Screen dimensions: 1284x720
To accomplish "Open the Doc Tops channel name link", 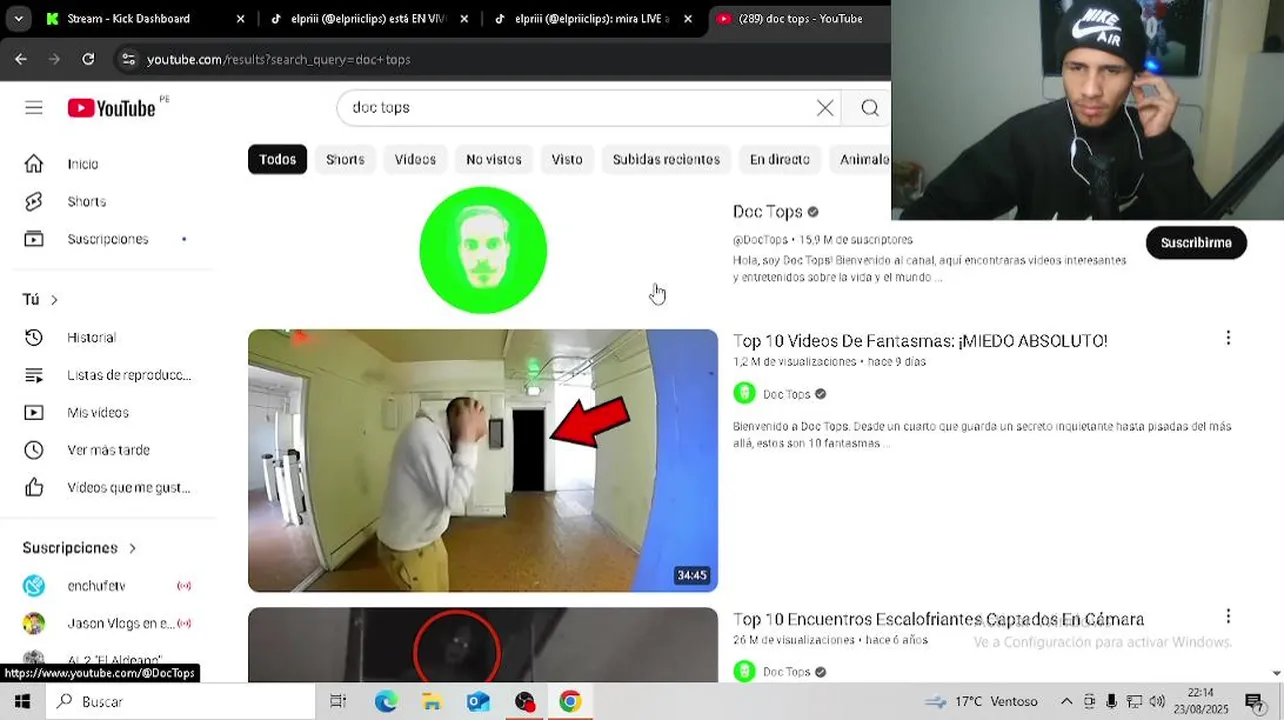I will [x=768, y=212].
